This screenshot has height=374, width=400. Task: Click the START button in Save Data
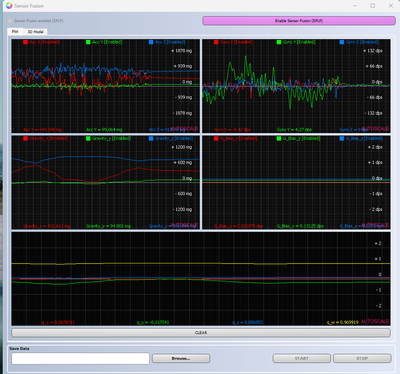(302, 358)
